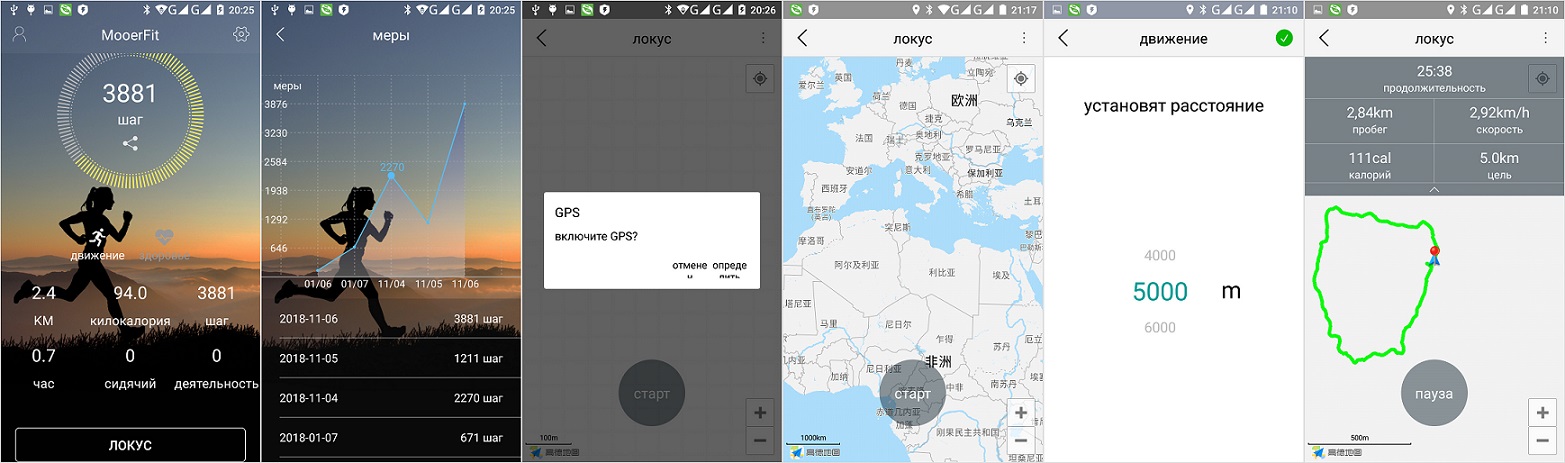Zoom in with plus on the world map screen
The image size is (1565, 463).
pyautogui.click(x=1021, y=412)
